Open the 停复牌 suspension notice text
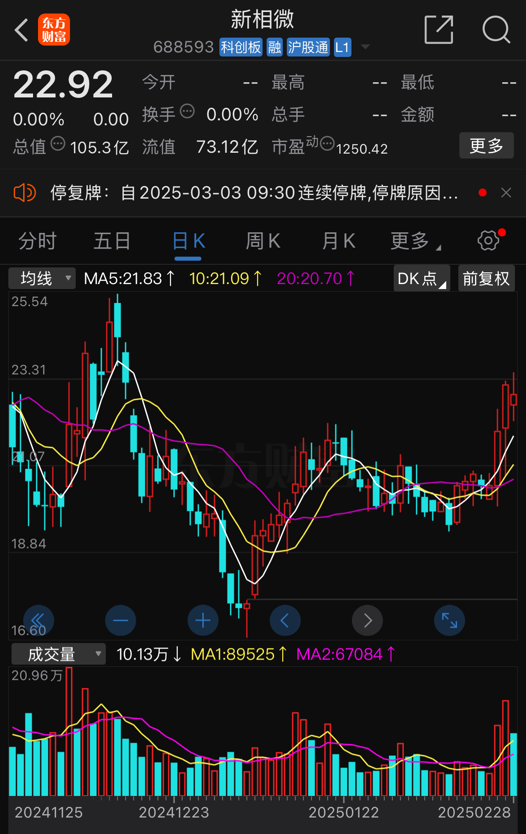Viewport: 526px width, 834px height. (x=254, y=193)
